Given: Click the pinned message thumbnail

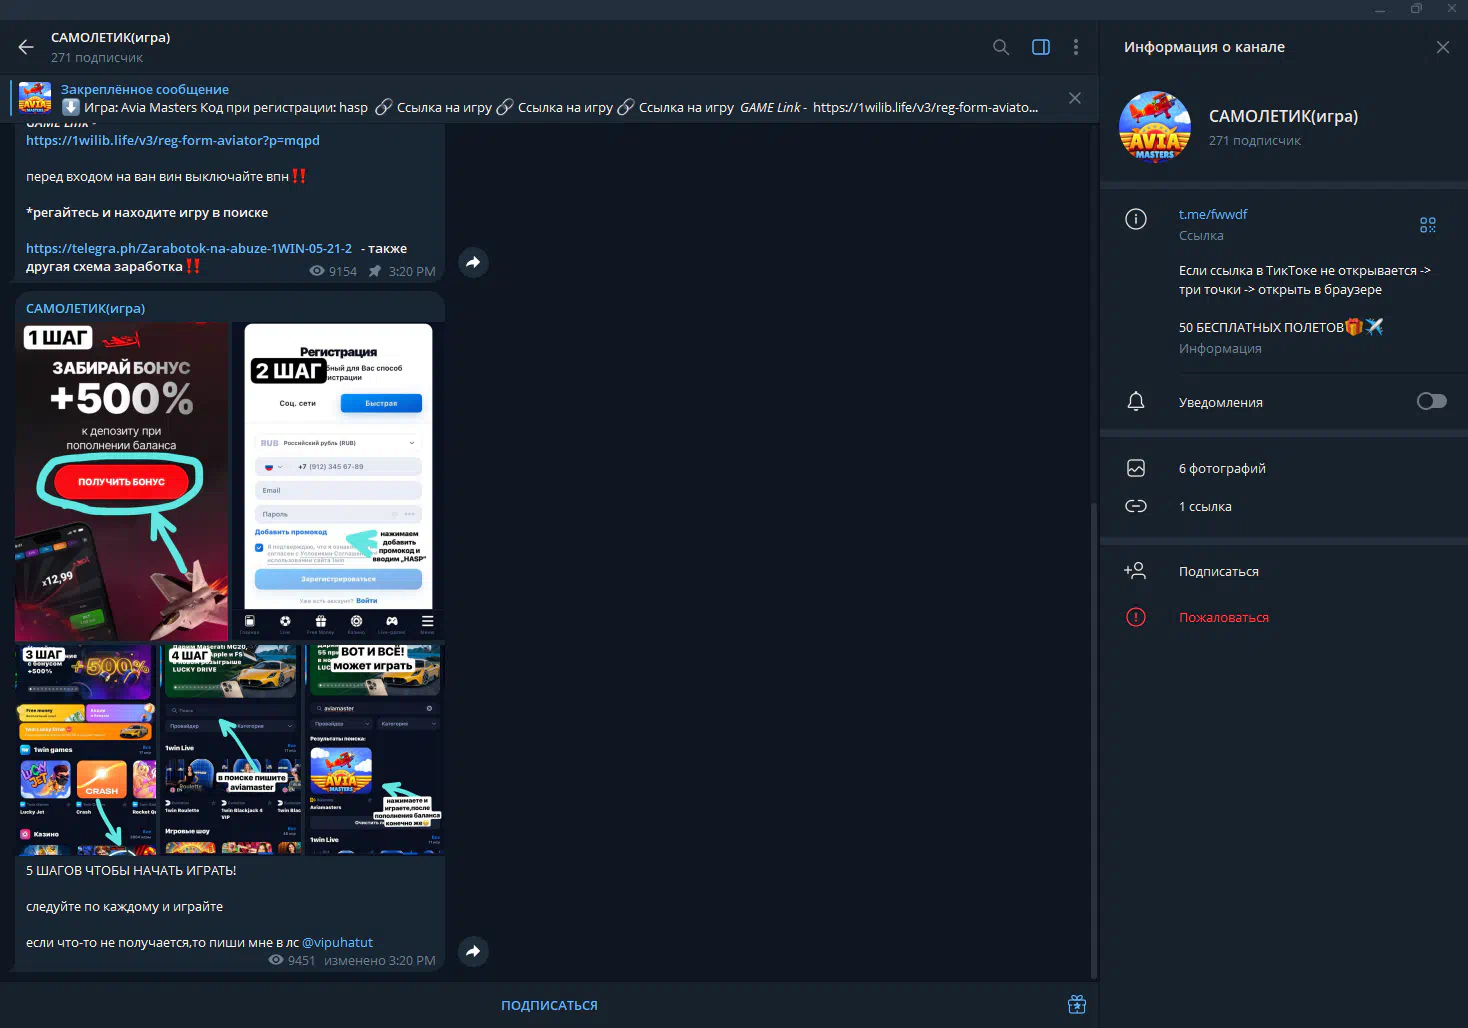Looking at the screenshot, I should (x=35, y=98).
